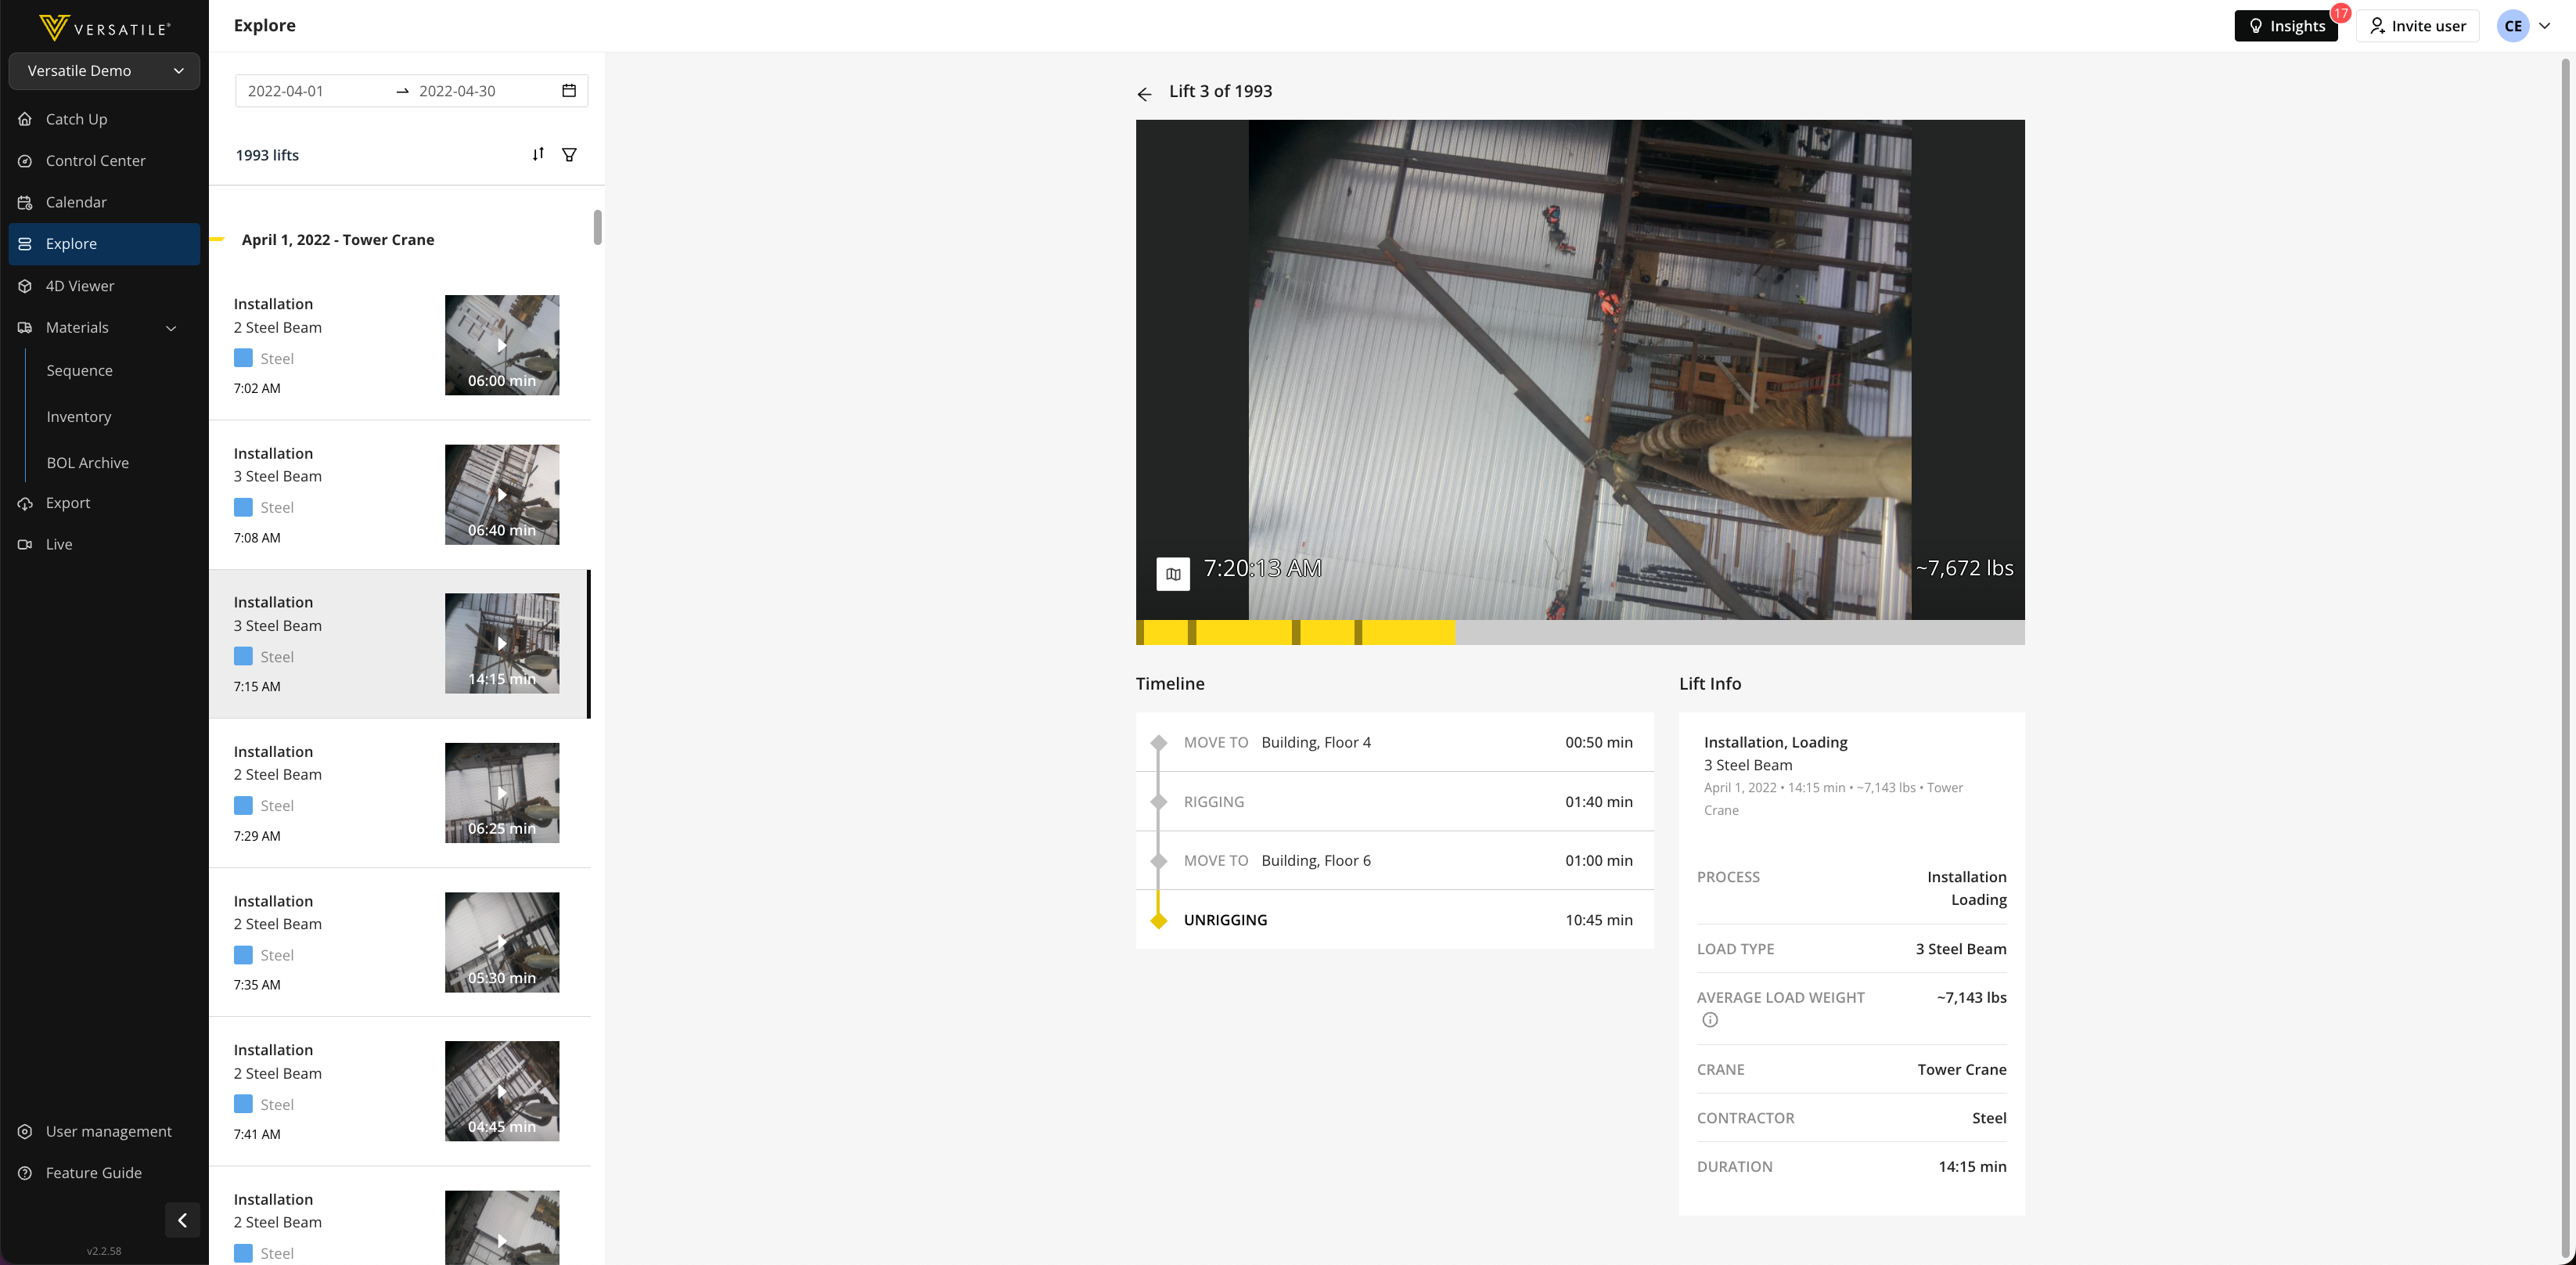Open the account menu chevron
Viewport: 2576px width, 1265px height.
[2545, 26]
